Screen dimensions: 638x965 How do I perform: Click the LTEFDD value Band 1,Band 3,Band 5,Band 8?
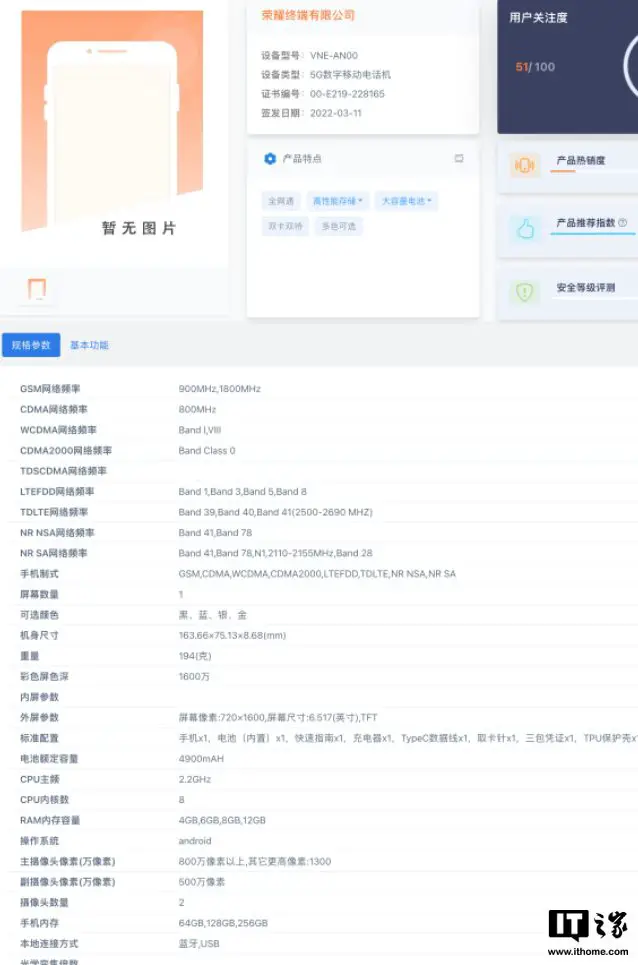click(242, 492)
